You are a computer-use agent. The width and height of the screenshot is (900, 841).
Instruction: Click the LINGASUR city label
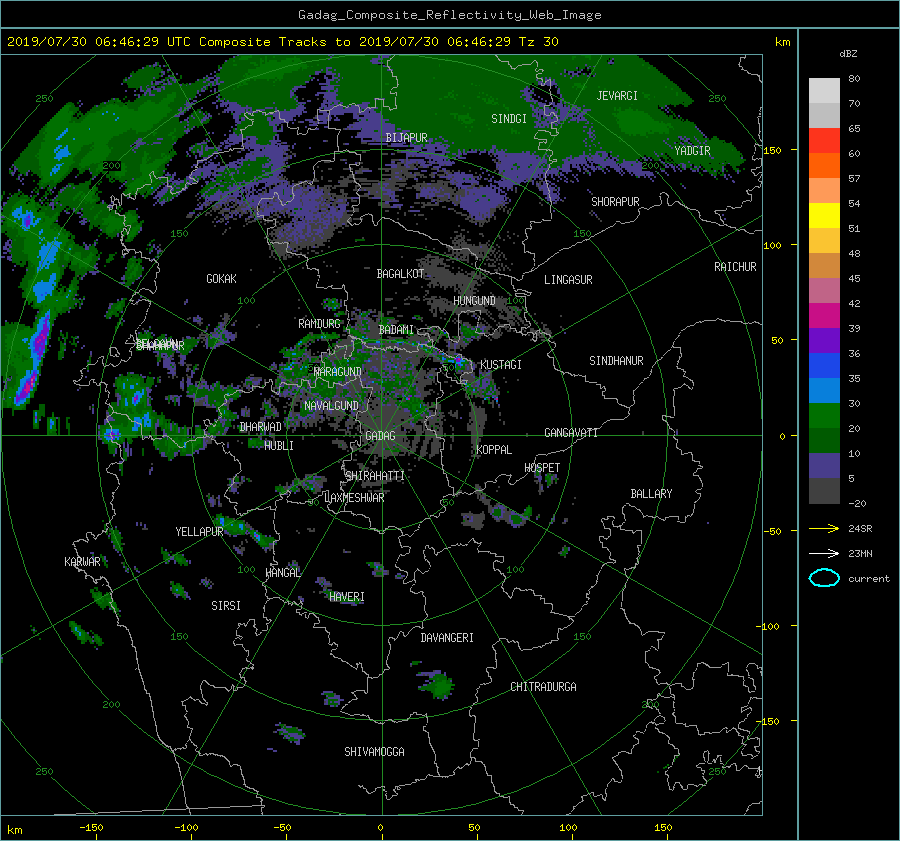point(568,280)
